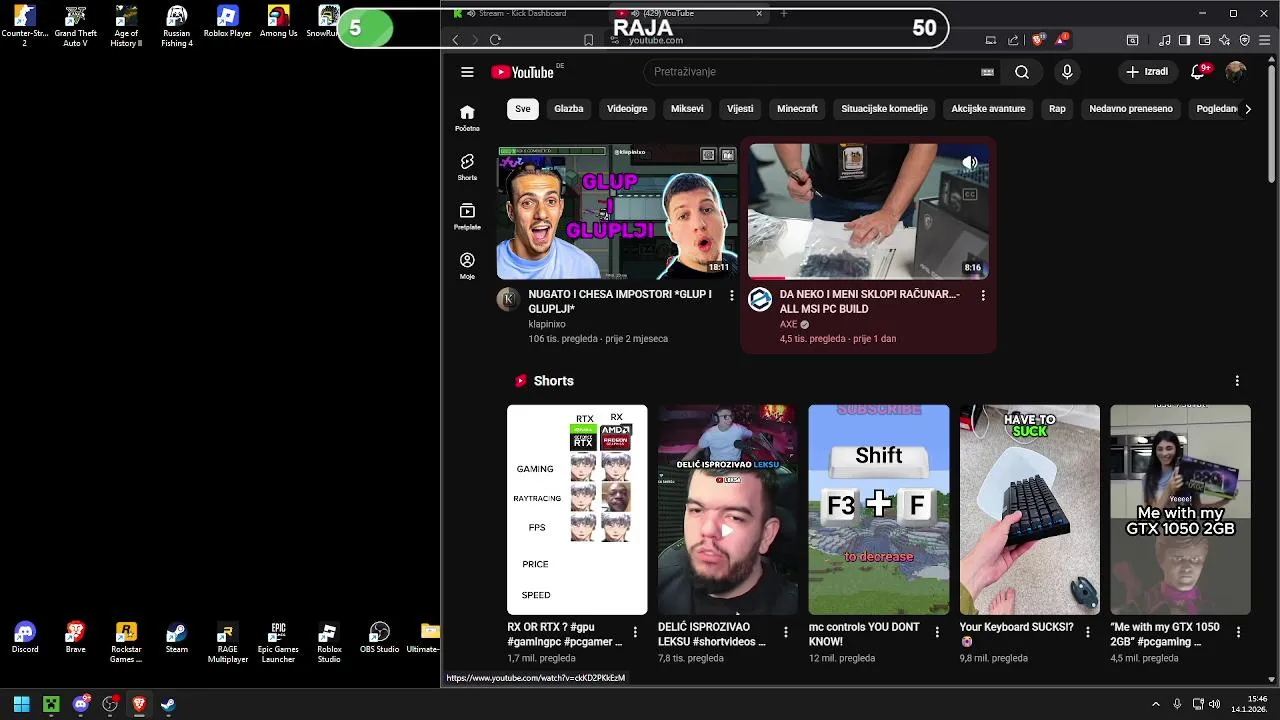Viewport: 1280px width, 720px height.
Task: Launch Discord from the desktop
Action: tap(25, 638)
